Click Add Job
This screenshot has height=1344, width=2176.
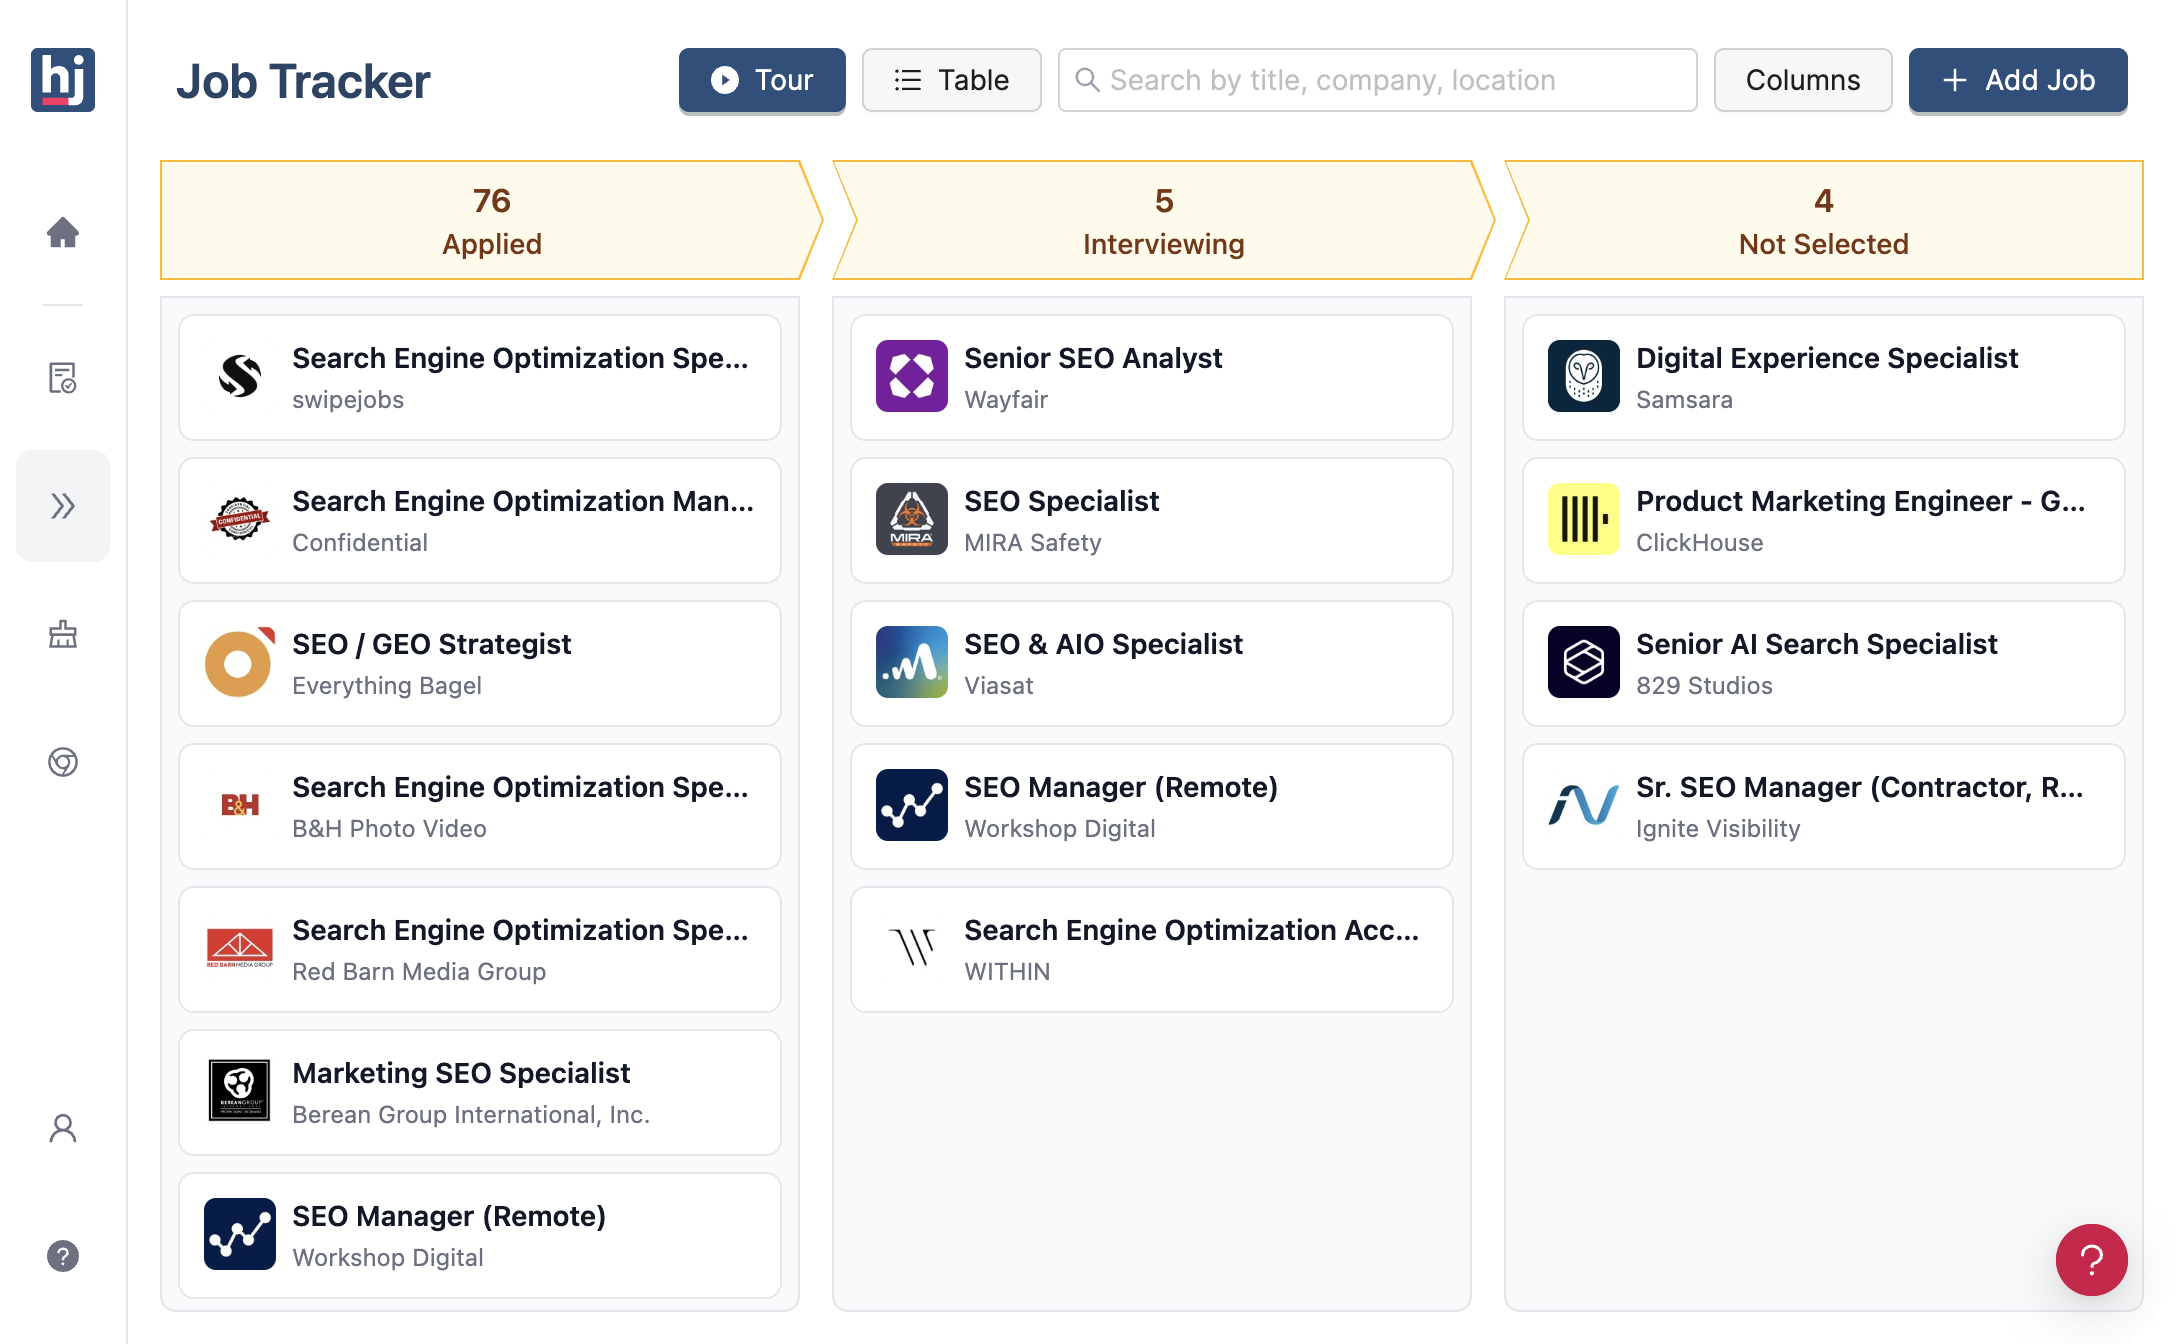2018,80
